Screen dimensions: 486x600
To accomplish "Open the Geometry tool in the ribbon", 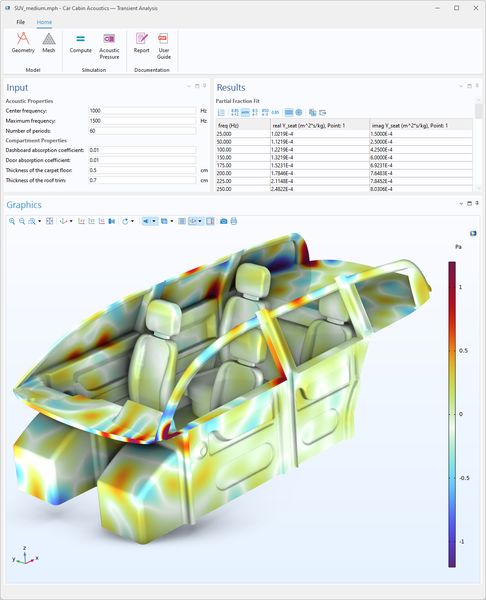I will click(23, 43).
